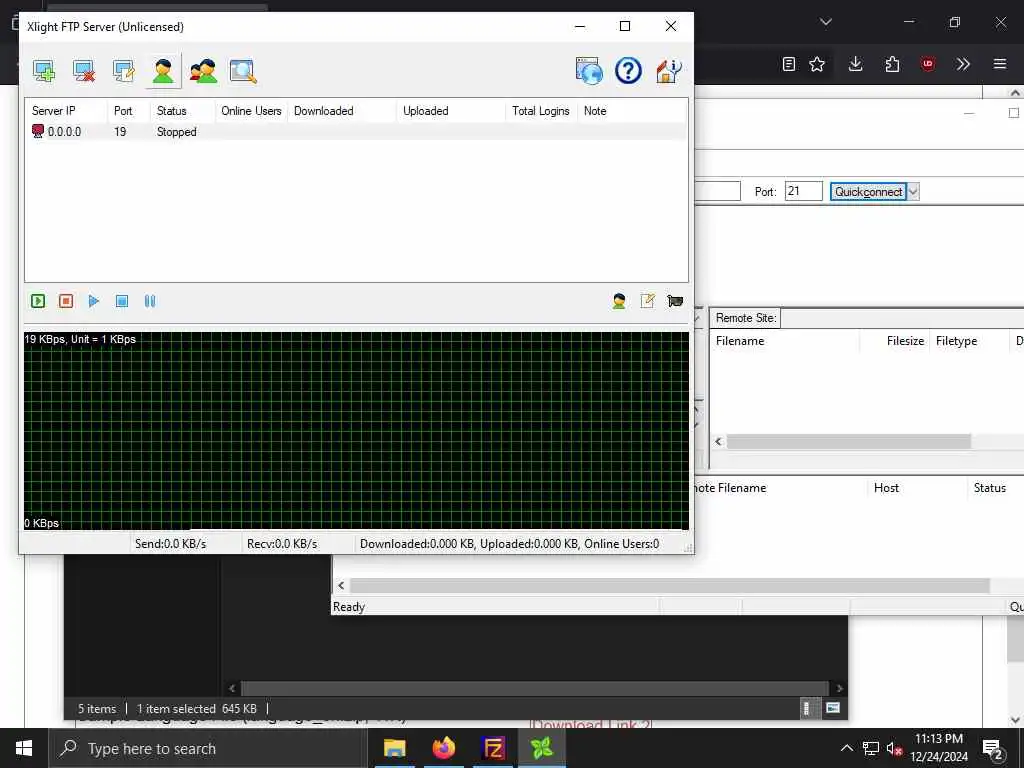Click the New Virtual Server icon

pyautogui.click(x=44, y=71)
